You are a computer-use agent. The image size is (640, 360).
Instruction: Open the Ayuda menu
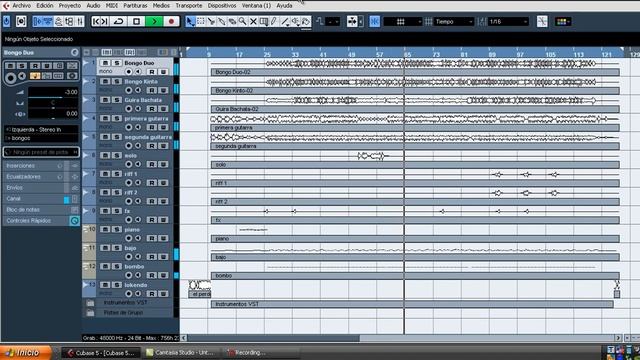point(284,6)
